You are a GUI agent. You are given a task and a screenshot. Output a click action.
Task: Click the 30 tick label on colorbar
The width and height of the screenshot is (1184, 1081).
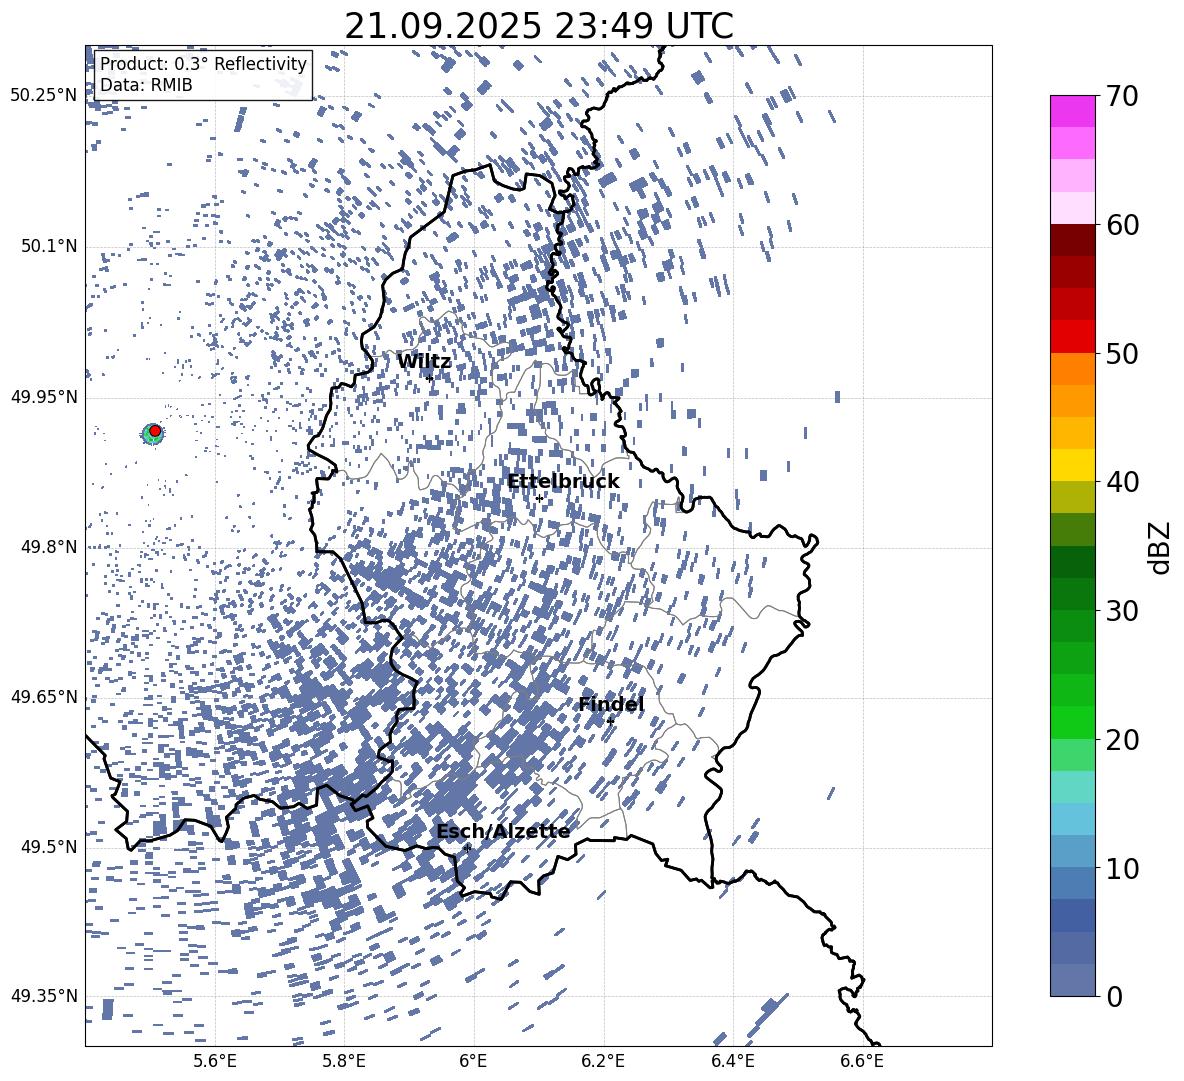pyautogui.click(x=1122, y=611)
